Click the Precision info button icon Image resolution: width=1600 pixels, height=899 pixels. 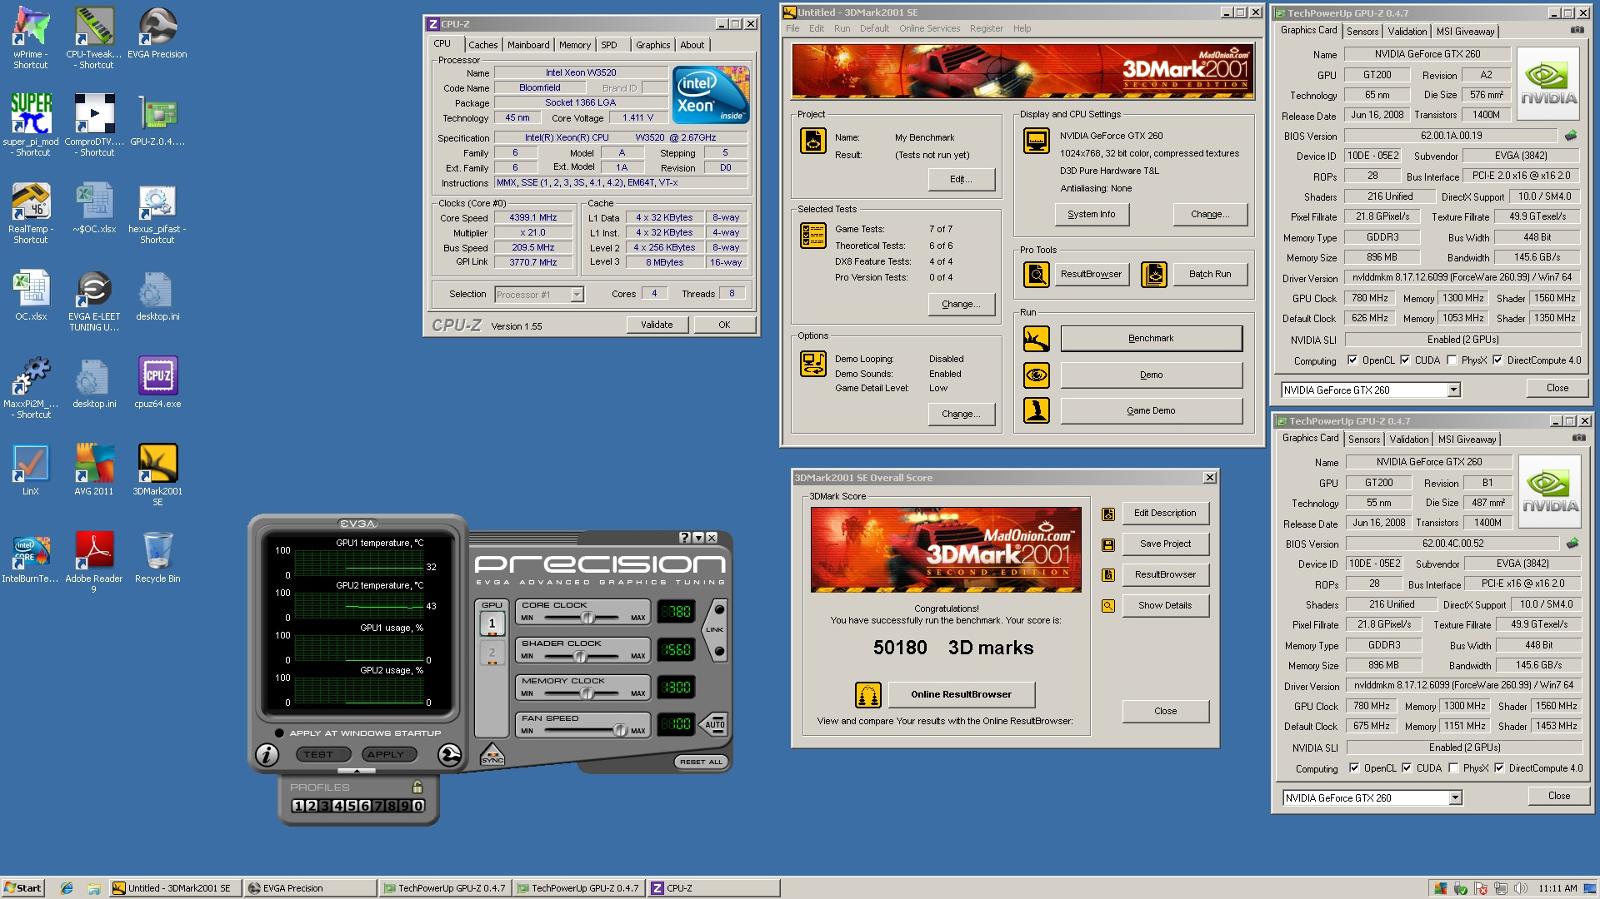click(x=267, y=755)
